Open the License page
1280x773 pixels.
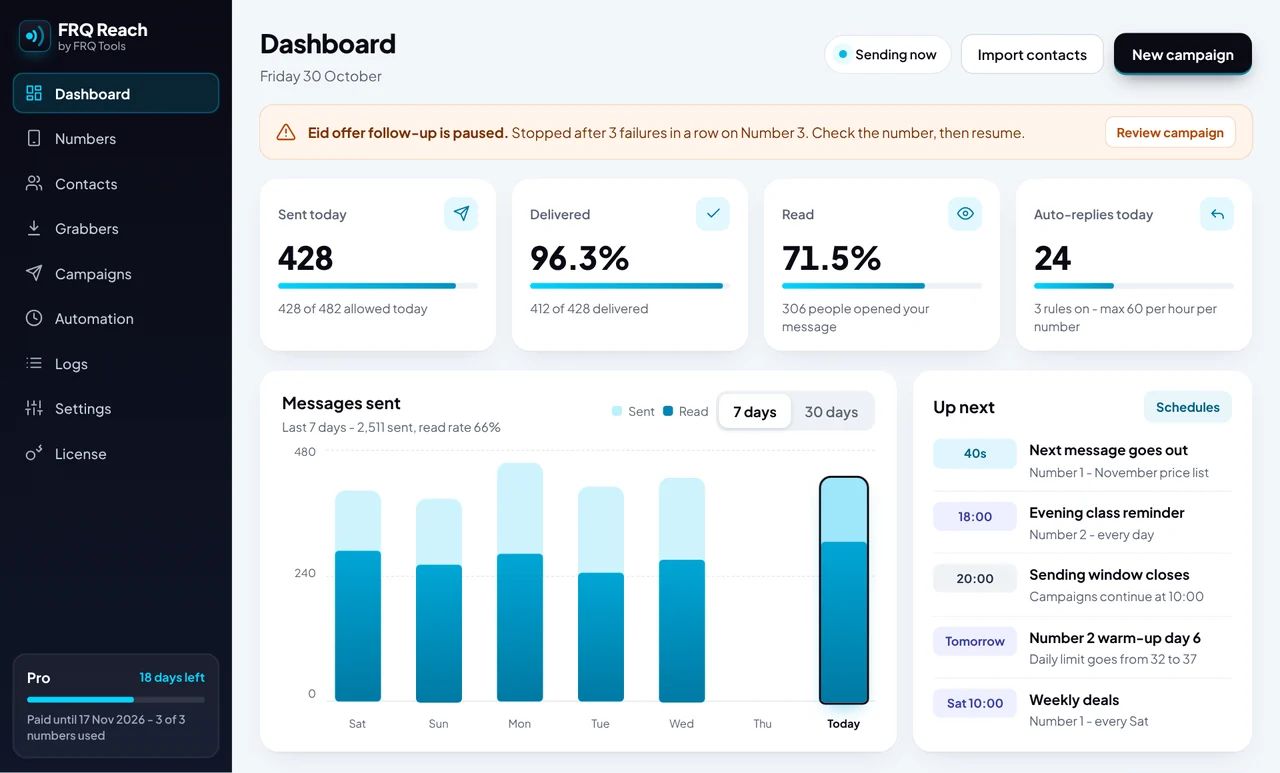[x=116, y=453]
